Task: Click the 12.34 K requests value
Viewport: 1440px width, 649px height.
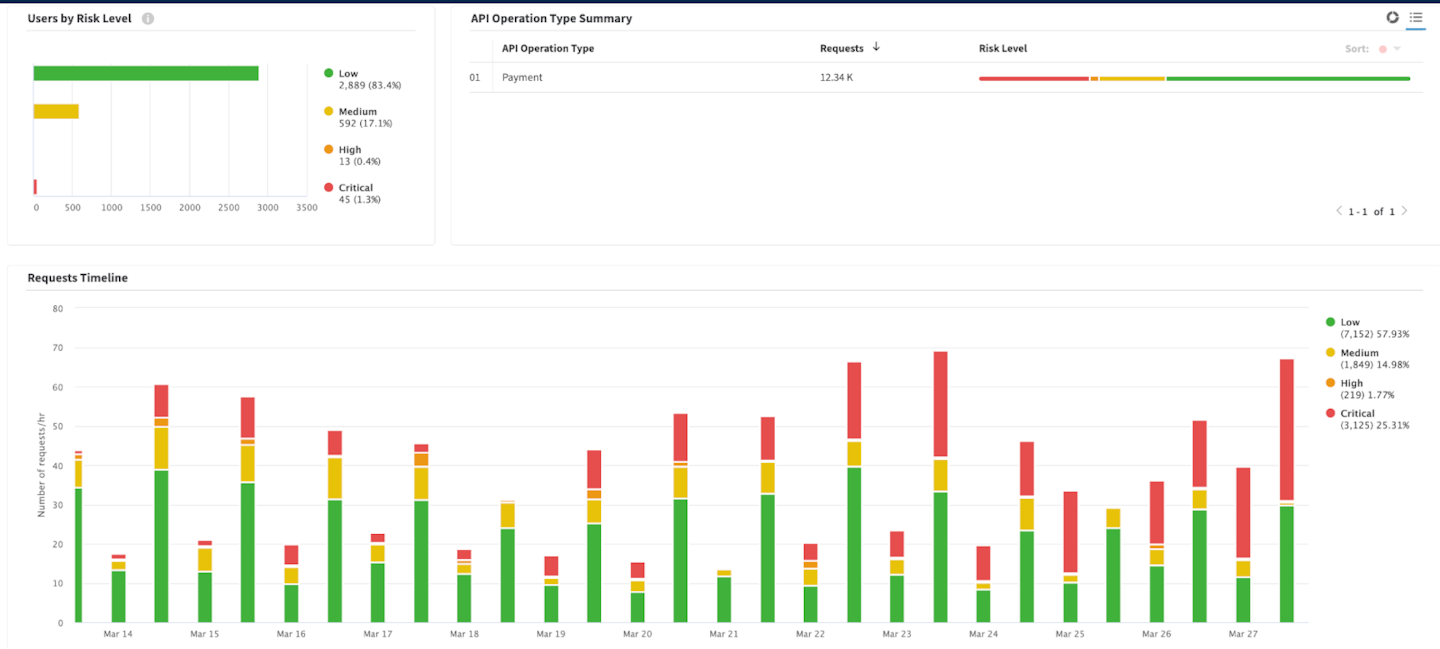Action: [836, 77]
